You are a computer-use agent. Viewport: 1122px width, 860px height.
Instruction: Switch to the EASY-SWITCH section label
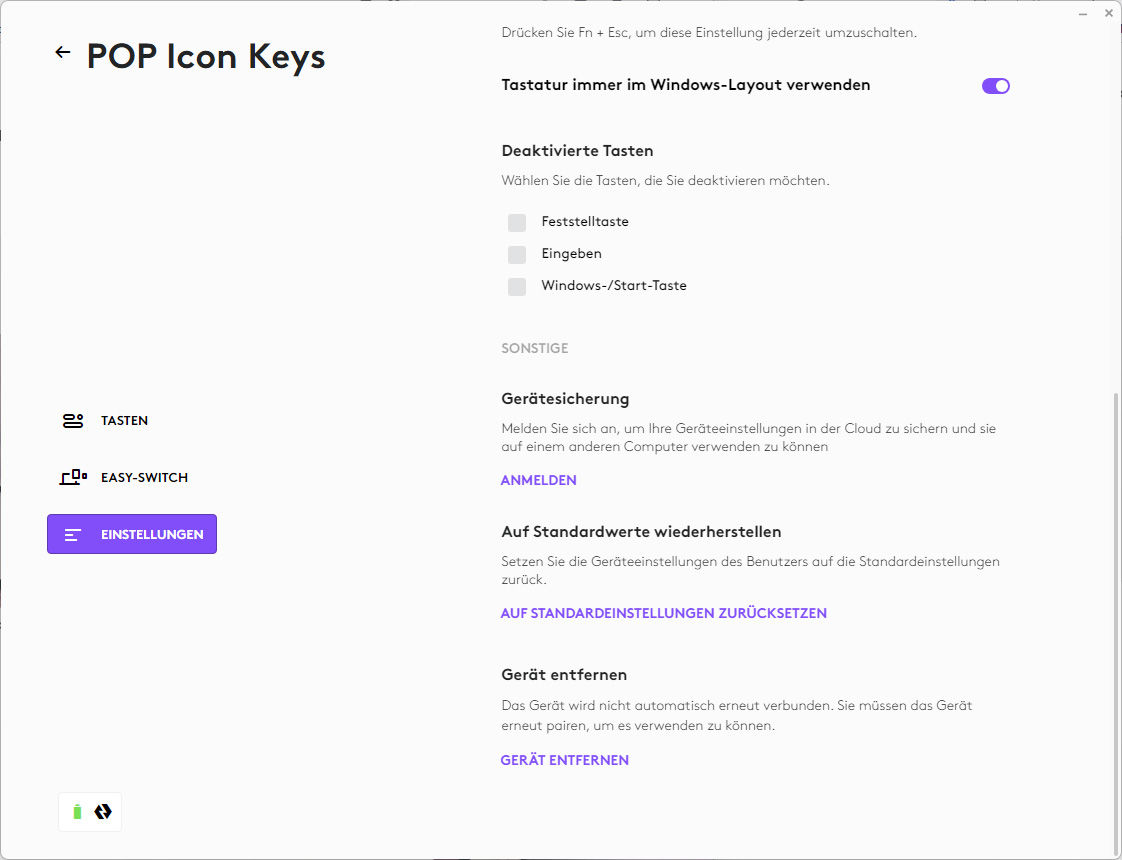tap(144, 478)
